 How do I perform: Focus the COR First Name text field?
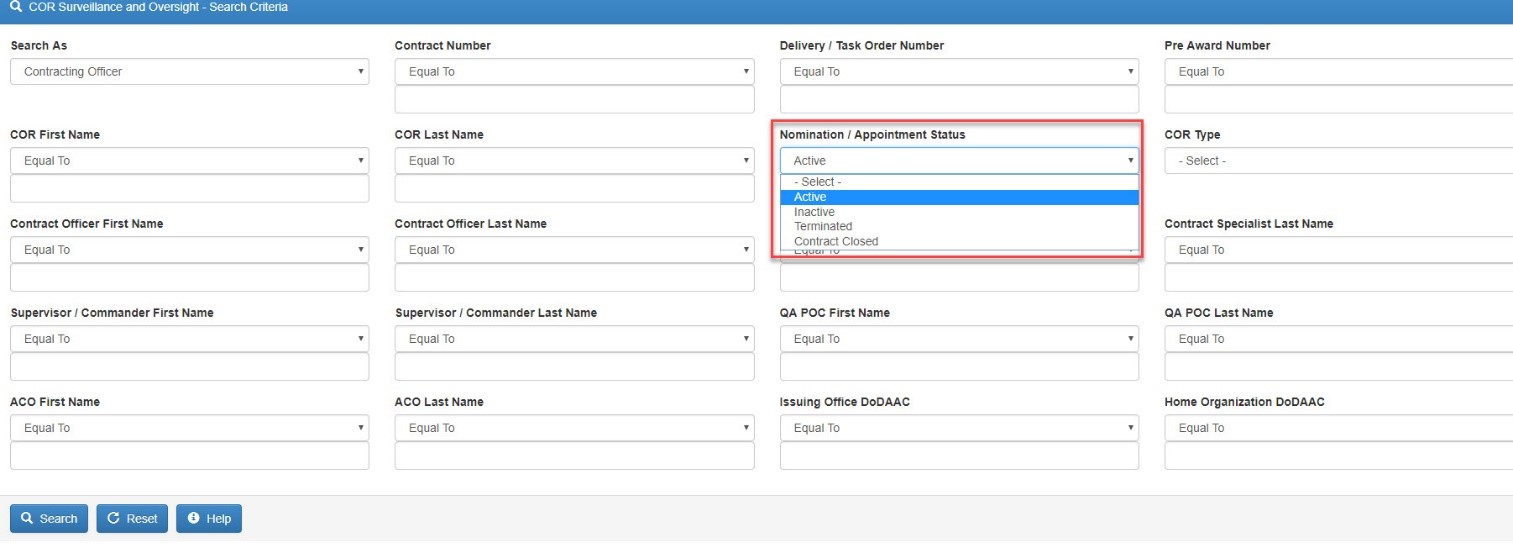189,189
